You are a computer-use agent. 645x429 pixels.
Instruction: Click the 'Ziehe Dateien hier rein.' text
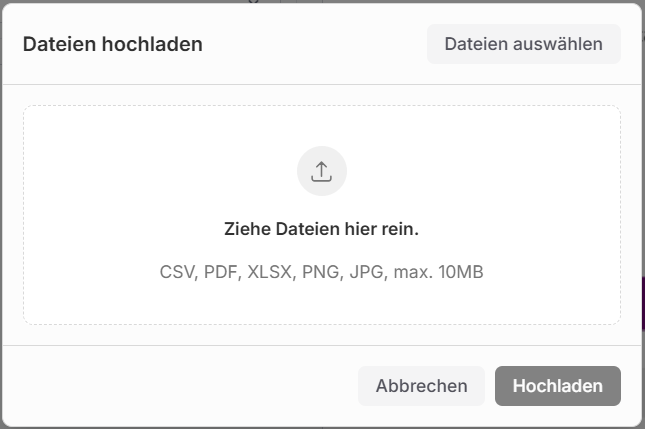[321, 229]
